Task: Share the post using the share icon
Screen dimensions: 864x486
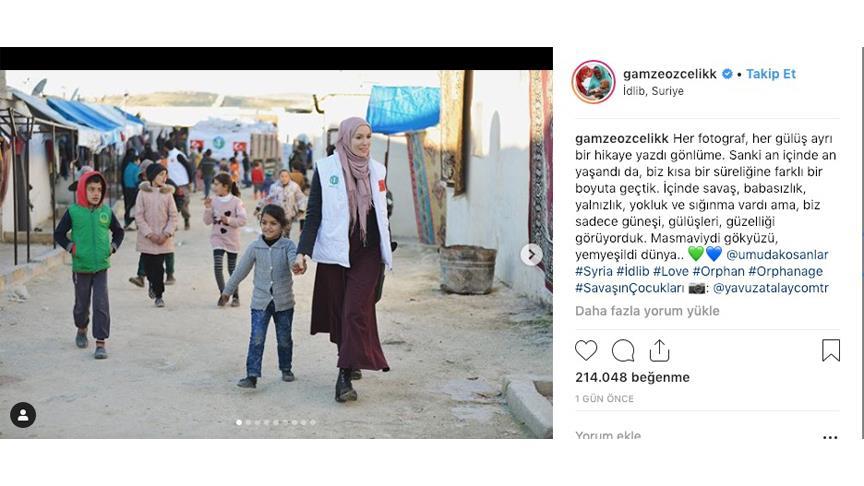Action: click(660, 350)
